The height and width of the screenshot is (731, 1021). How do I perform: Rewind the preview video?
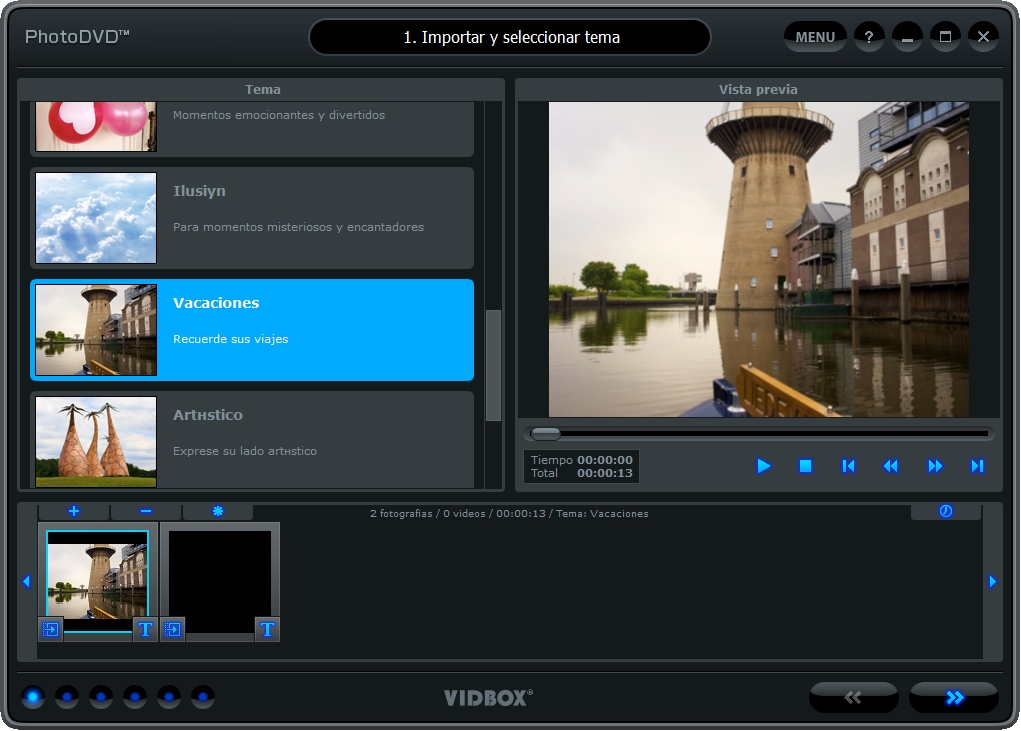point(890,466)
